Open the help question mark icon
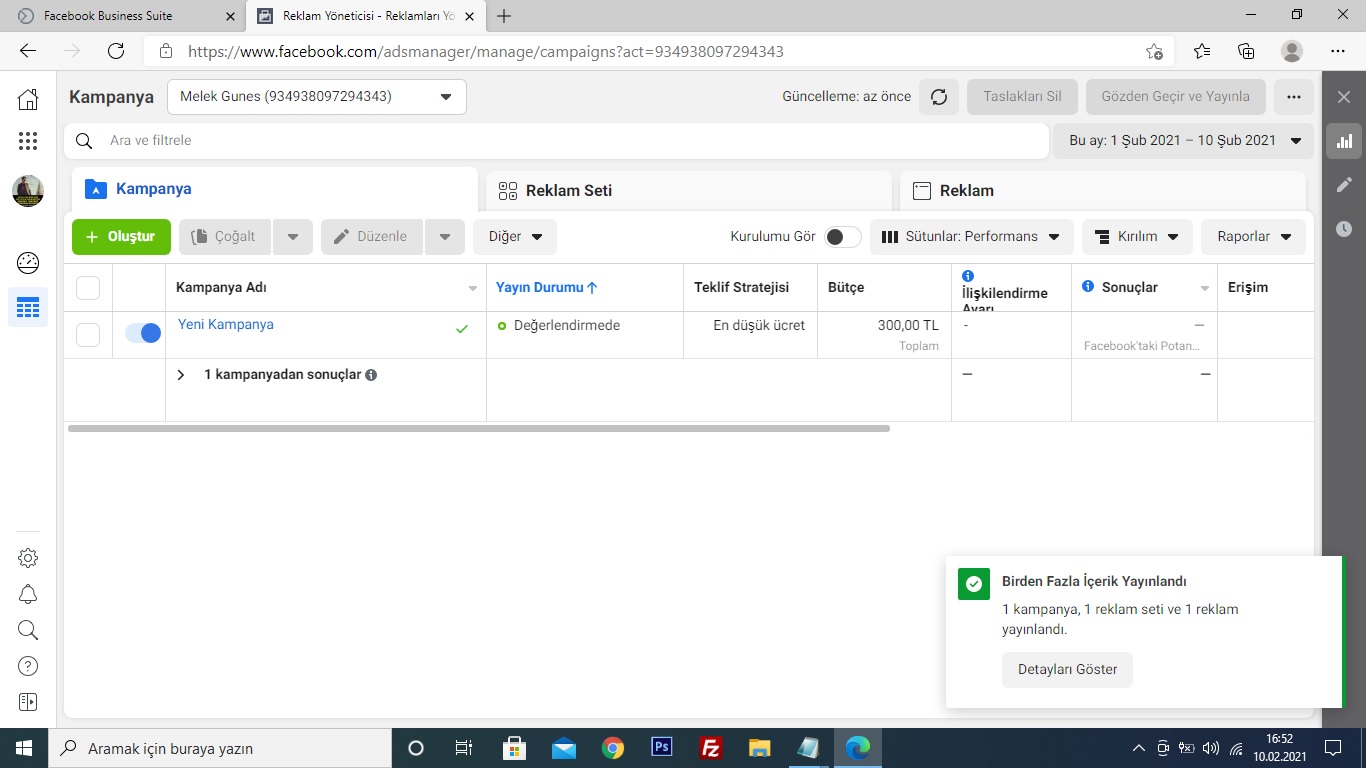 [x=28, y=666]
